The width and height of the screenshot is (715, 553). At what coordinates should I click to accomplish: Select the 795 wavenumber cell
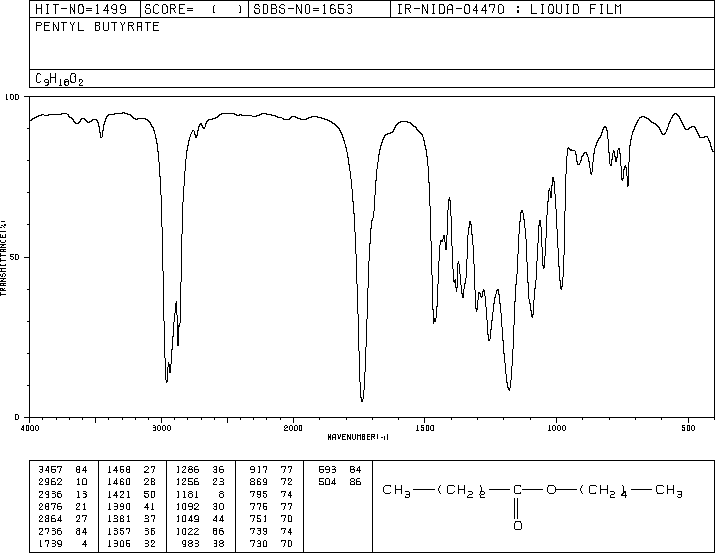[259, 495]
